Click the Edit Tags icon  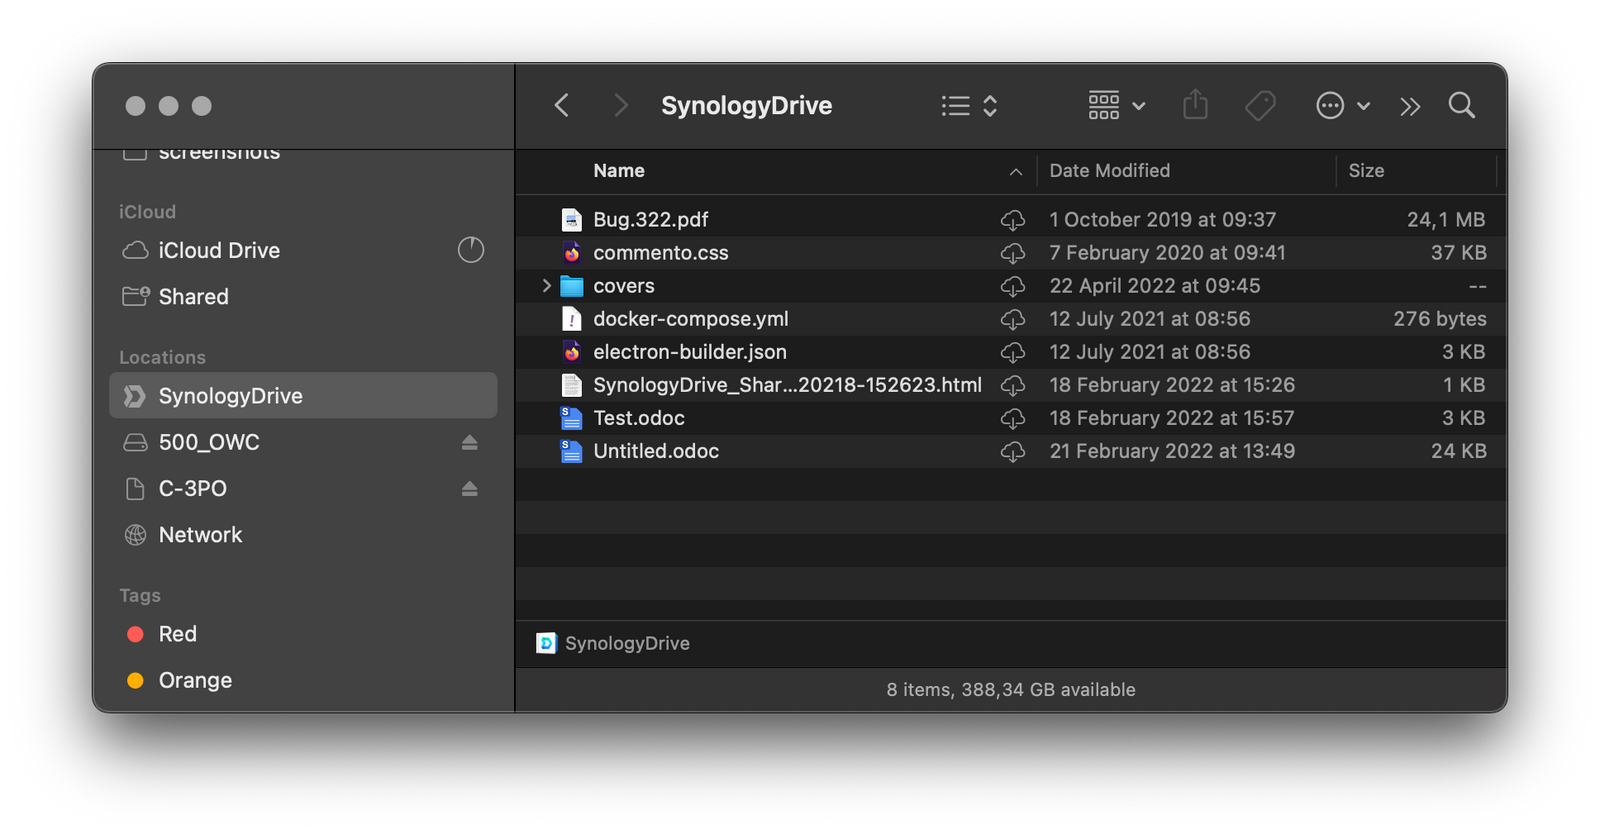(x=1260, y=105)
